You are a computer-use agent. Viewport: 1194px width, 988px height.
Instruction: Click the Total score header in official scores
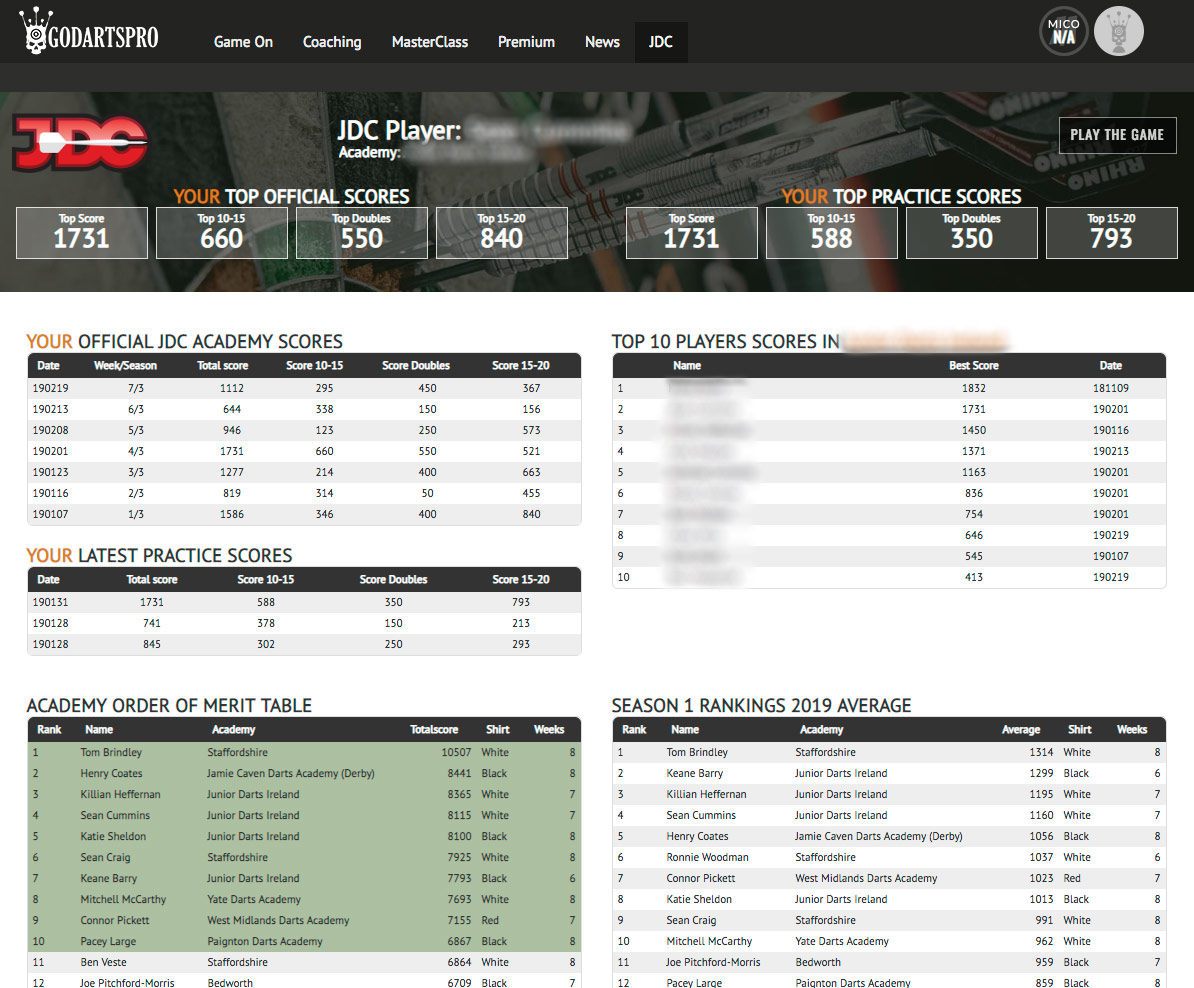(222, 366)
